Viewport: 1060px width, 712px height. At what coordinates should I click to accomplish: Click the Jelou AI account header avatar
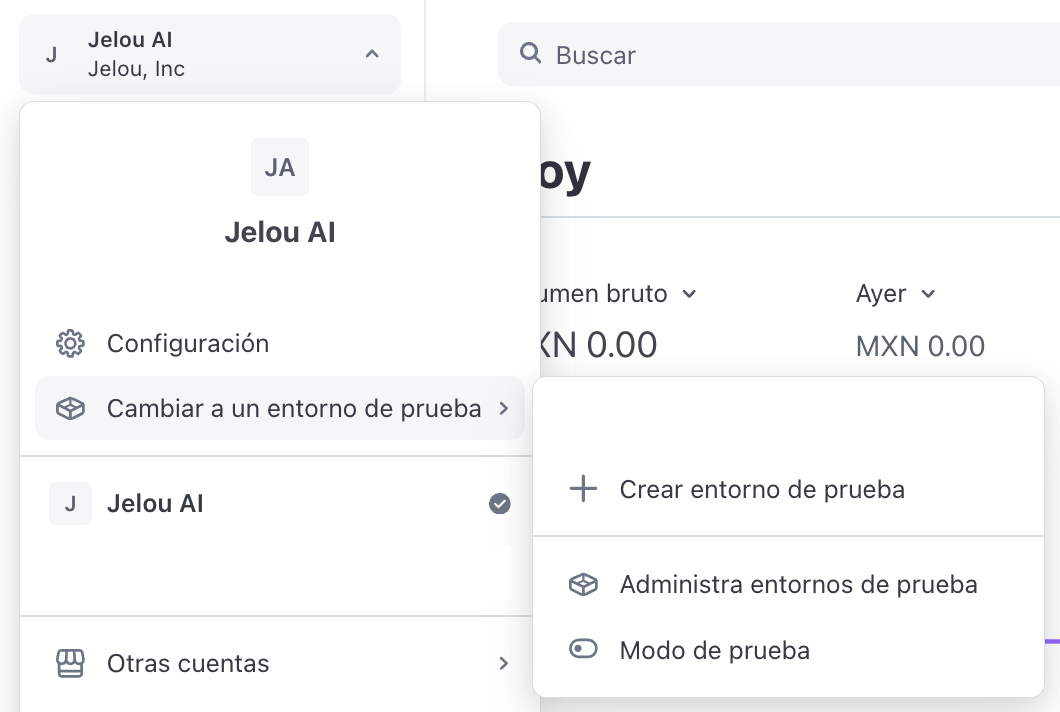click(51, 54)
